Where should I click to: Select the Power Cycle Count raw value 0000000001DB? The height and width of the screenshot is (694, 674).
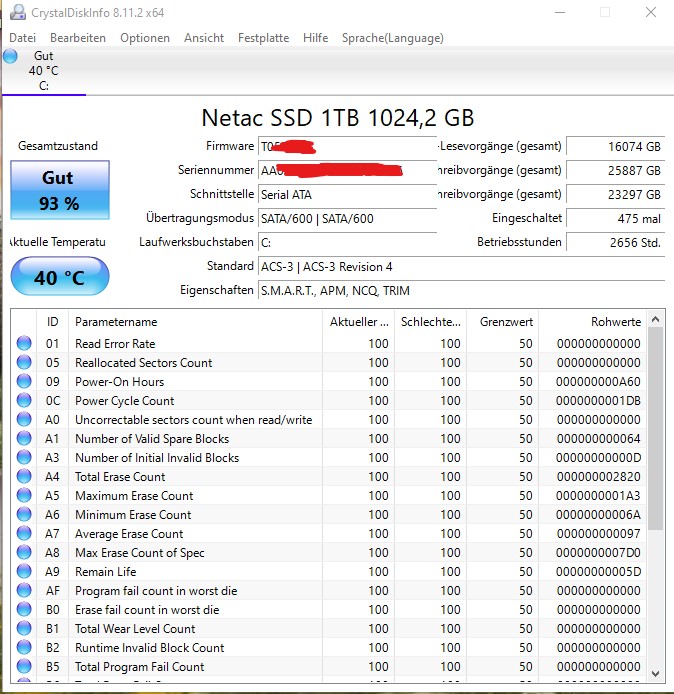598,401
